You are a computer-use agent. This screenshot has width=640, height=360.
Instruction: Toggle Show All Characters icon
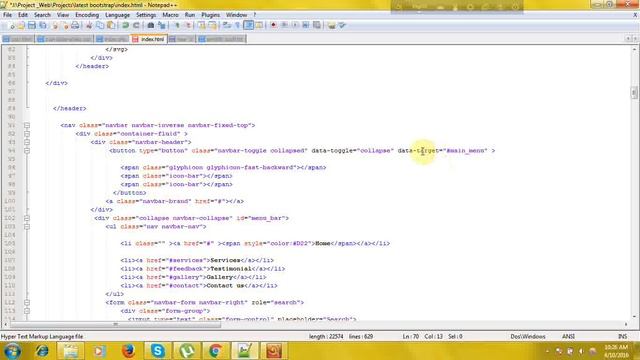tap(238, 25)
